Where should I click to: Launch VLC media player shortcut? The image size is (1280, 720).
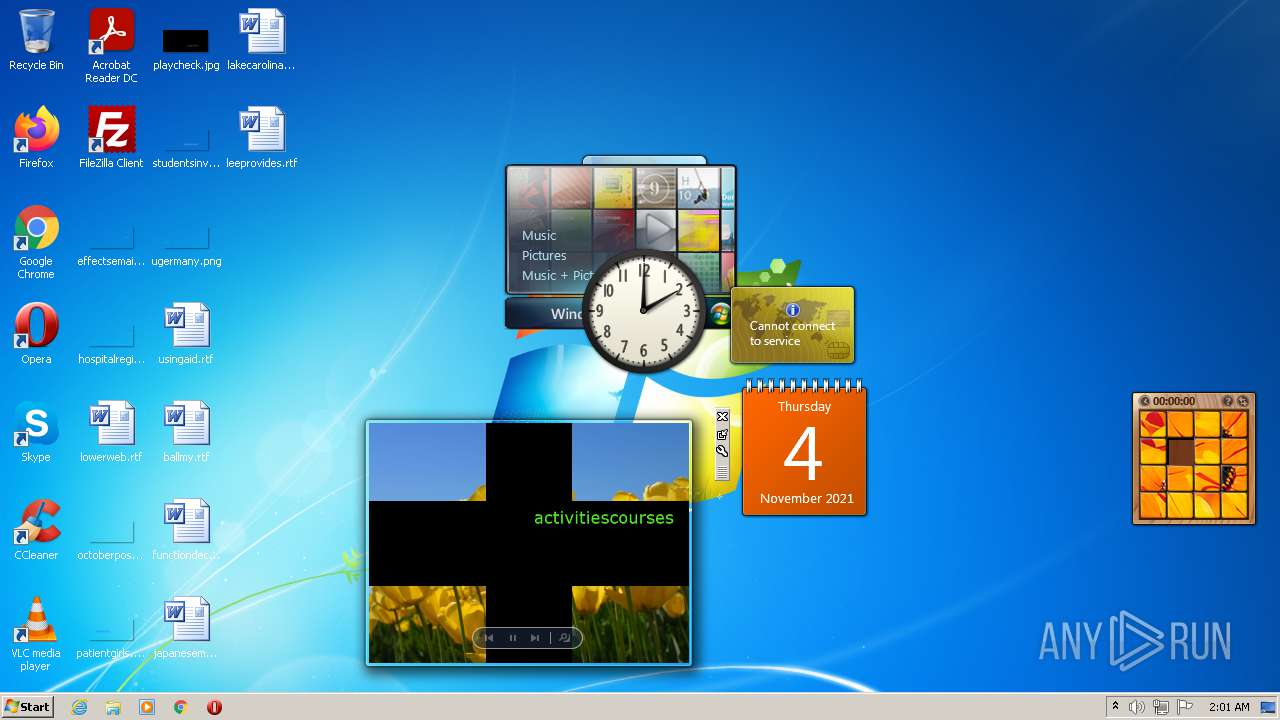[36, 634]
